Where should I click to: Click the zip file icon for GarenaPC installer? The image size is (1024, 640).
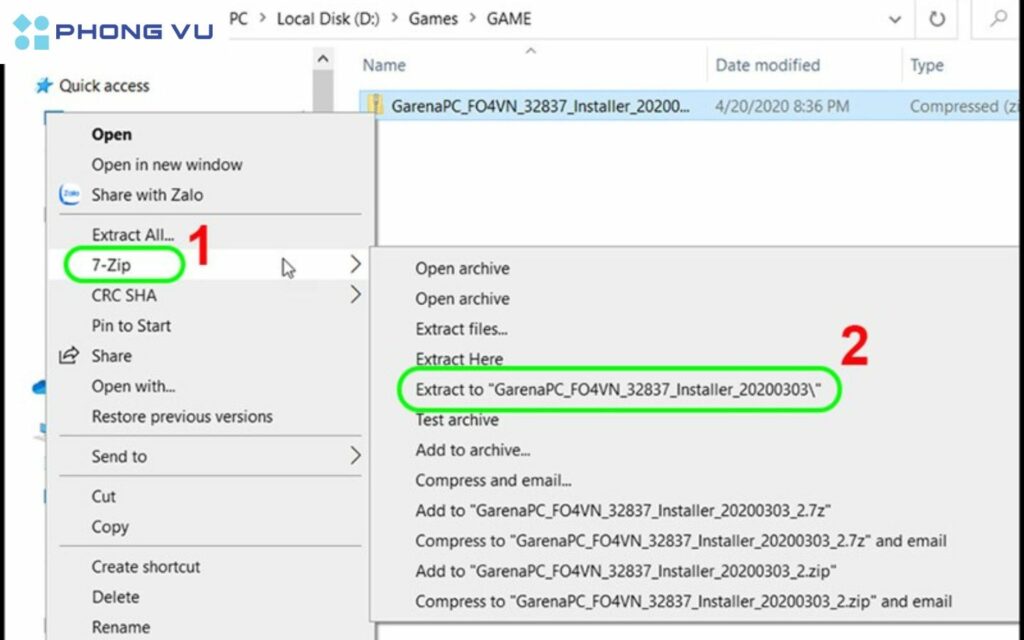coord(376,106)
